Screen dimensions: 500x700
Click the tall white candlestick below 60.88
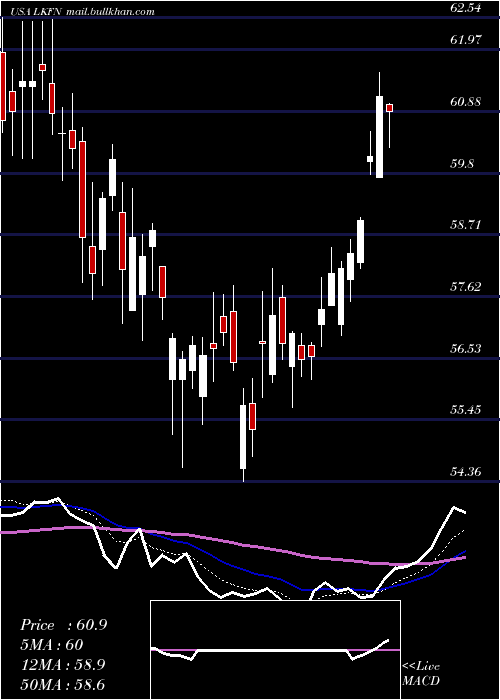(379, 137)
